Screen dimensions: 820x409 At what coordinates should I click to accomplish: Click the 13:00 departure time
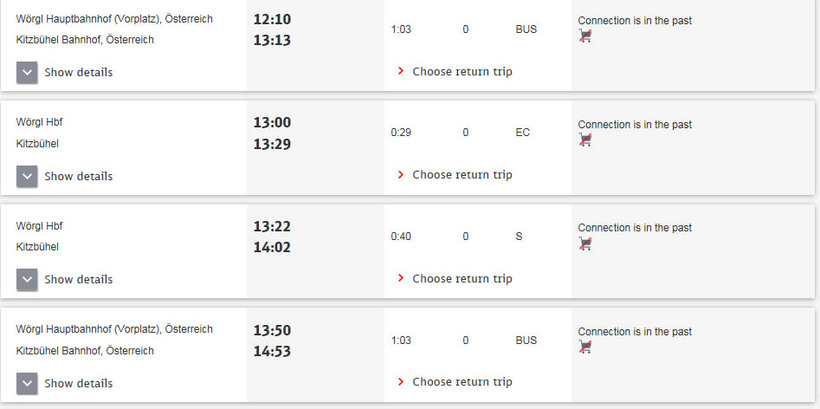[x=272, y=123]
